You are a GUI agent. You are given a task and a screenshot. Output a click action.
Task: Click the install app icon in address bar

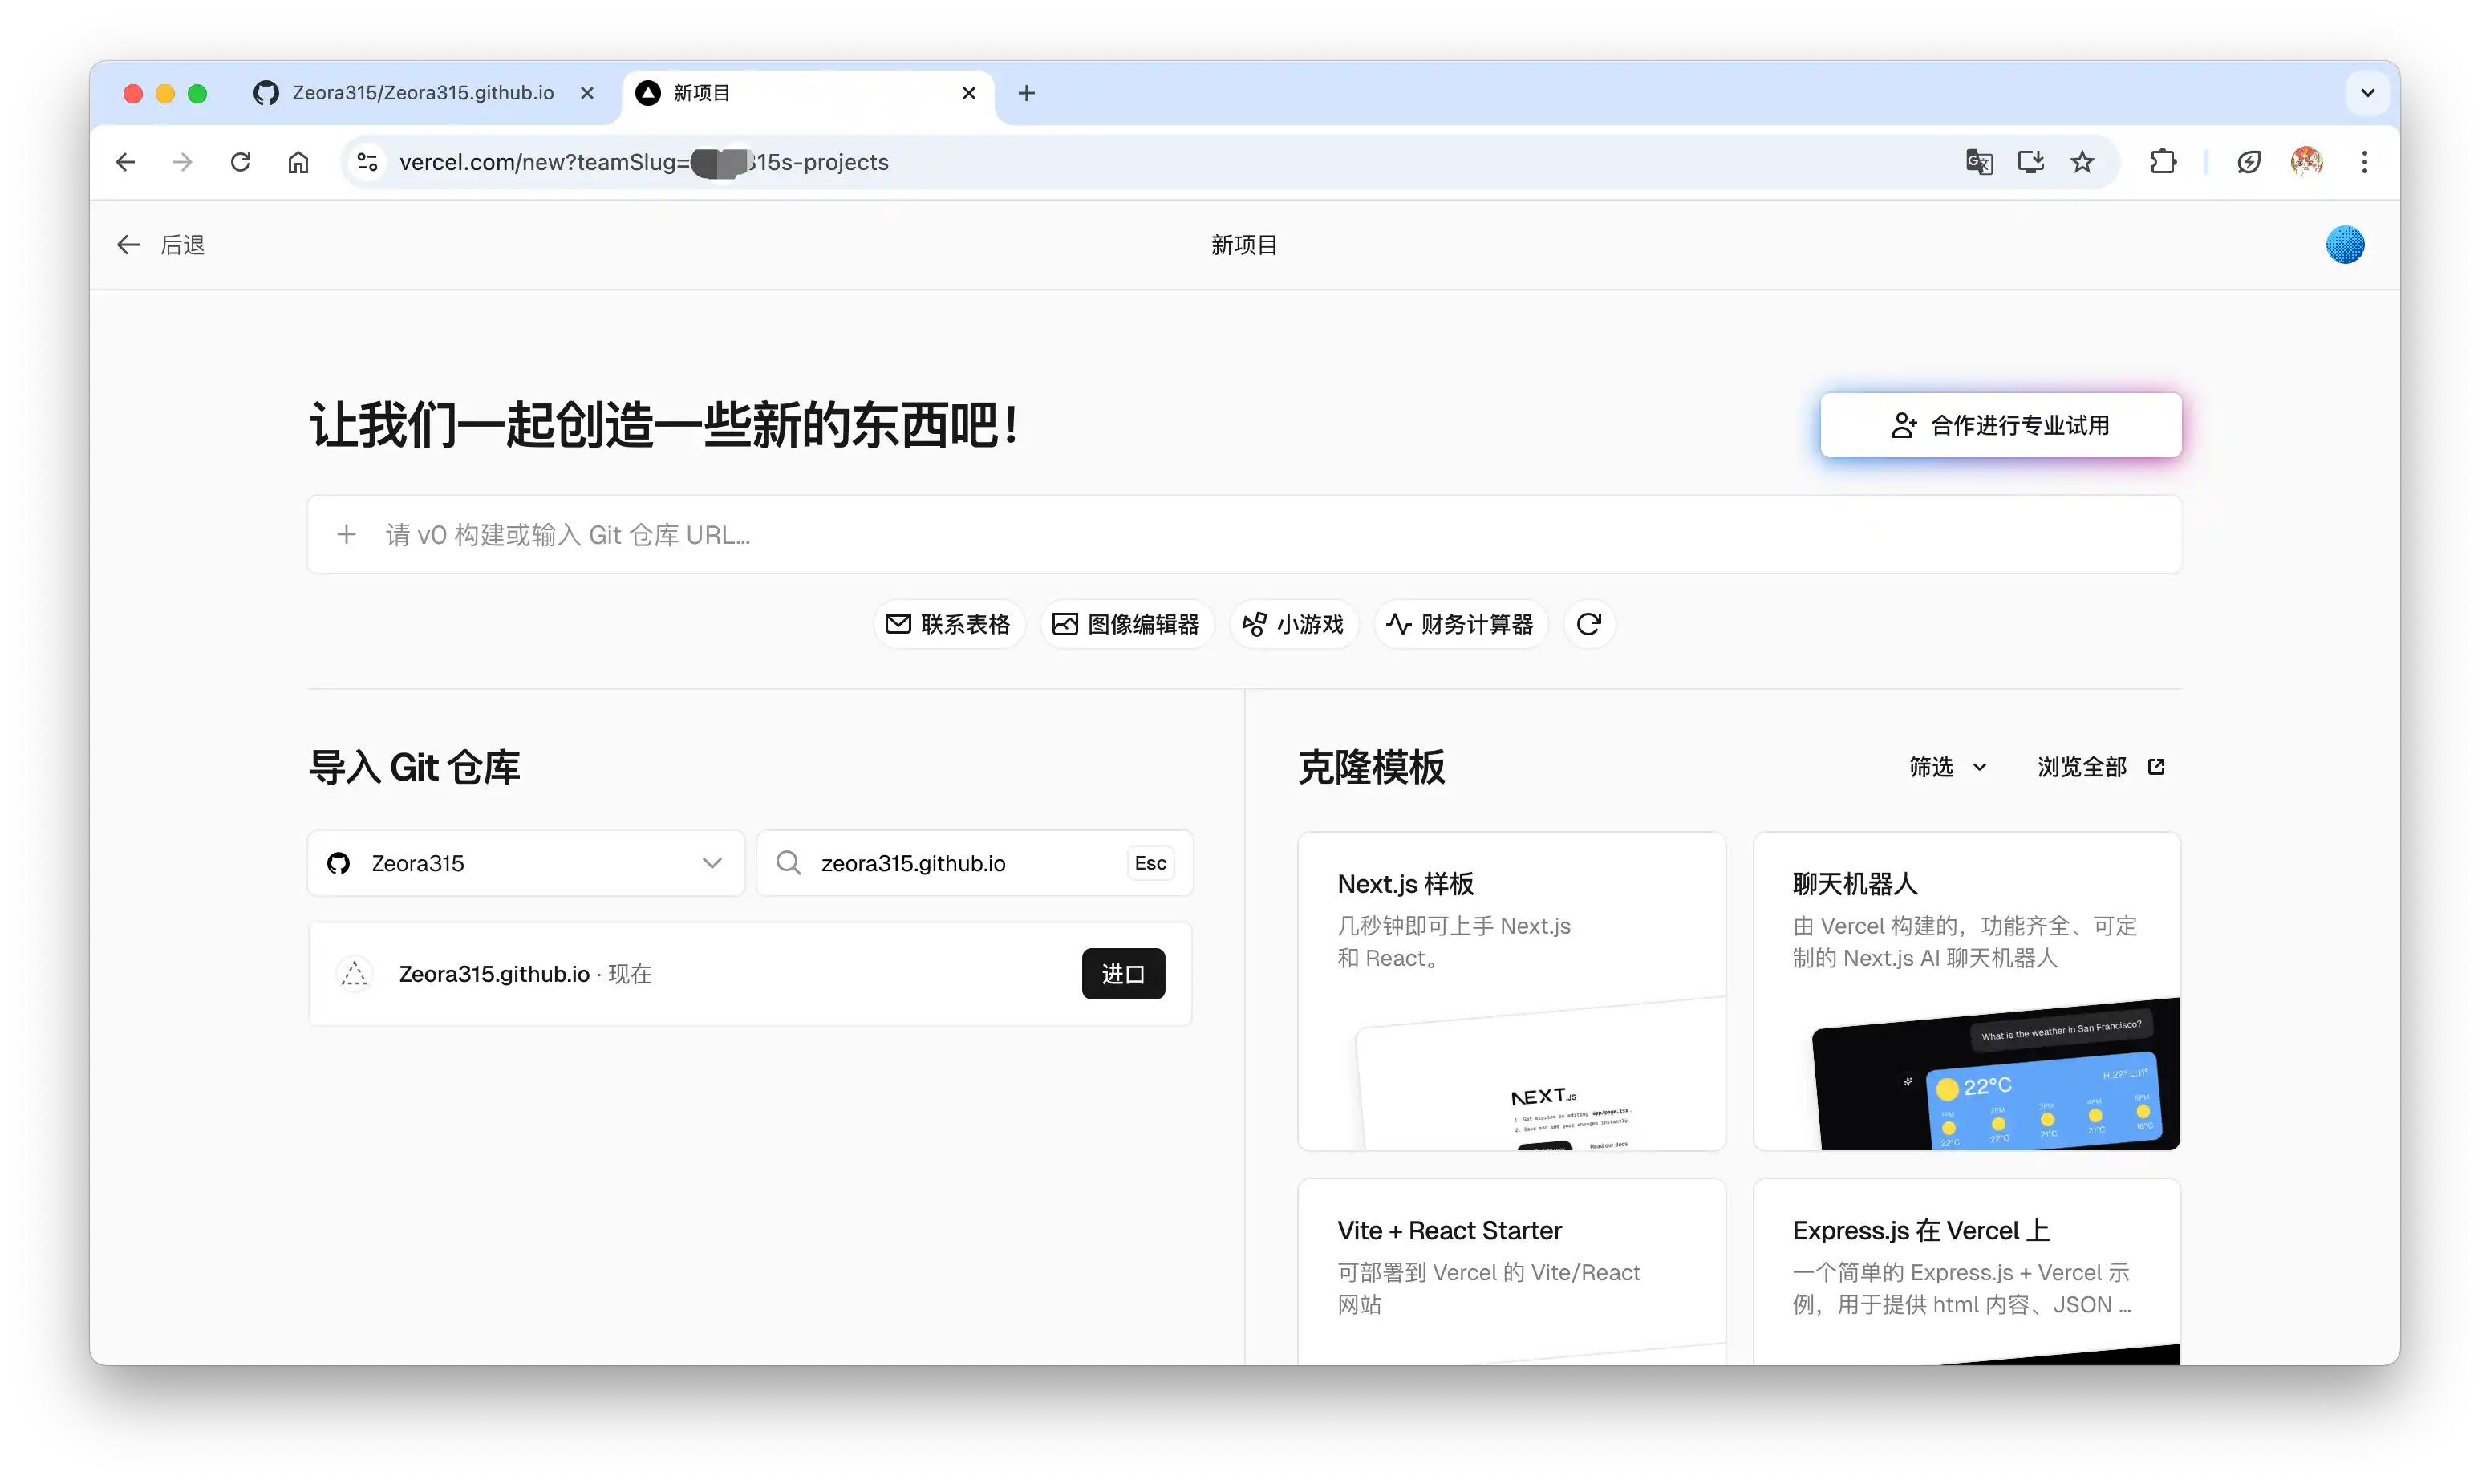click(2030, 162)
